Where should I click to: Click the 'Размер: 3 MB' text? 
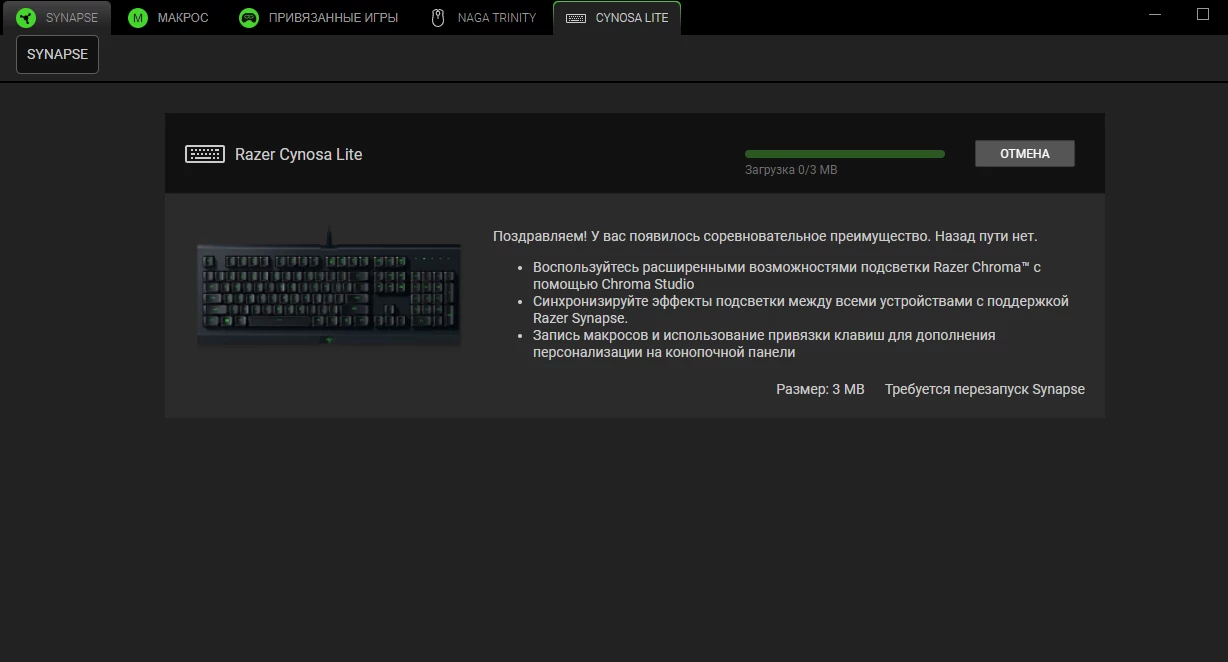(x=820, y=389)
